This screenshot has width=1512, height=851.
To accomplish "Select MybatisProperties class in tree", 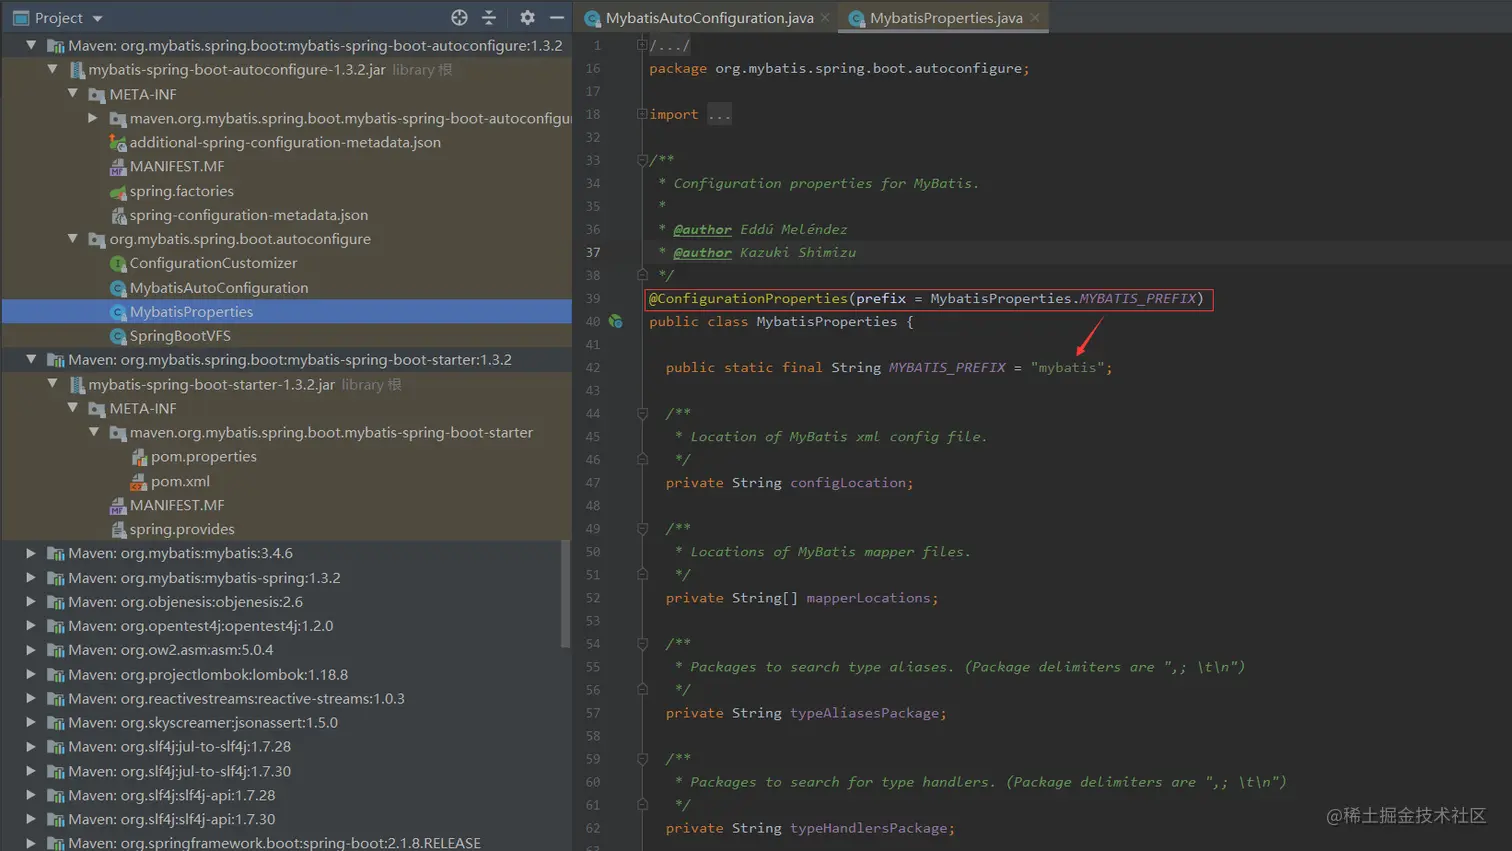I will coord(191,312).
